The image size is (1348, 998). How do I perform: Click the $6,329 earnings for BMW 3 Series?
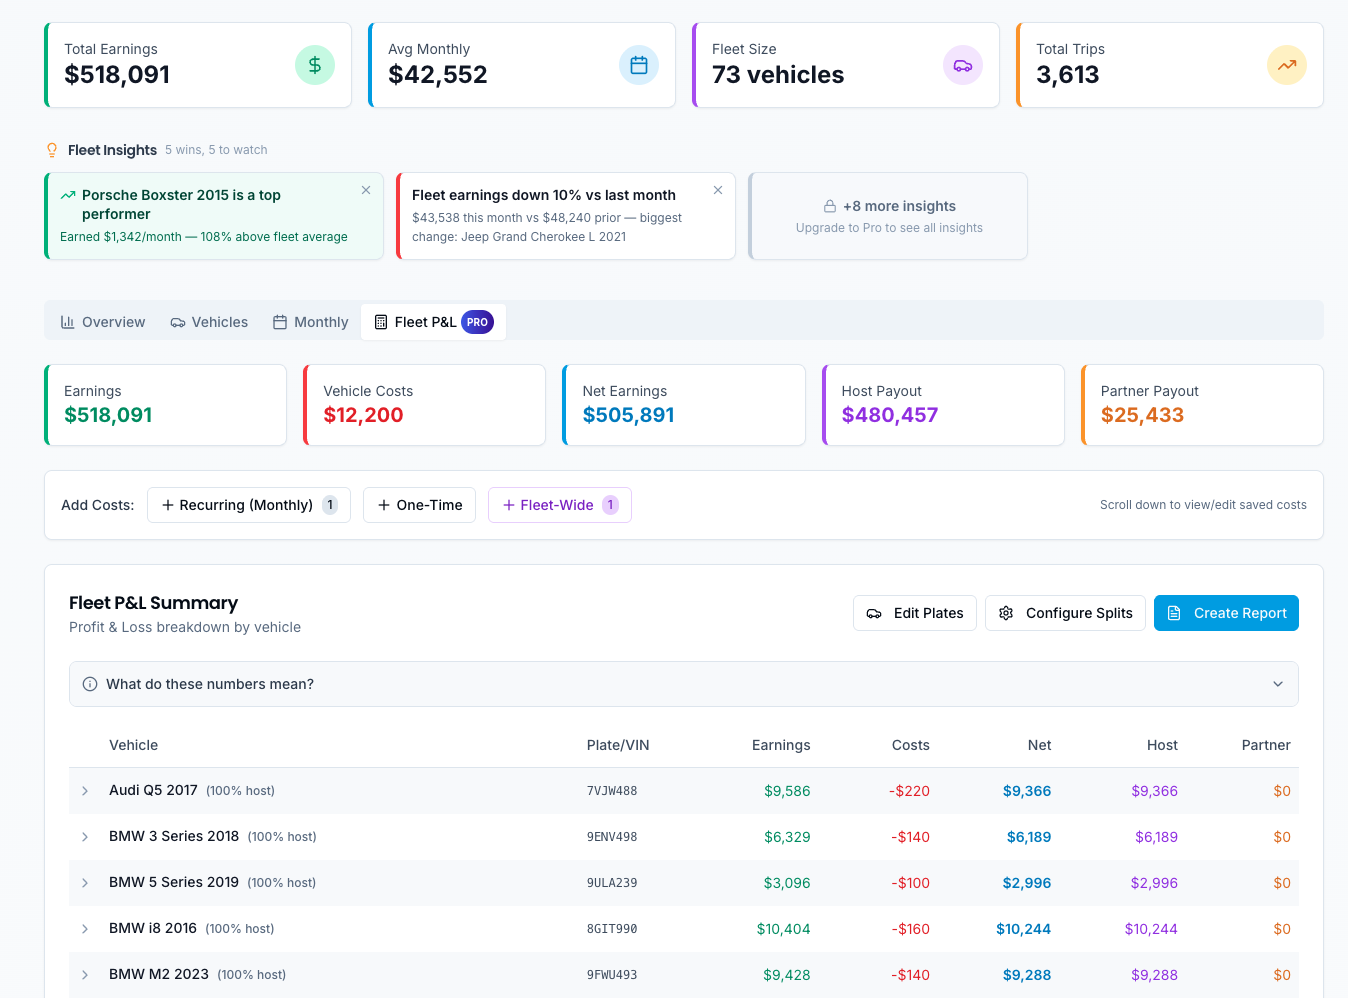pyautogui.click(x=787, y=837)
